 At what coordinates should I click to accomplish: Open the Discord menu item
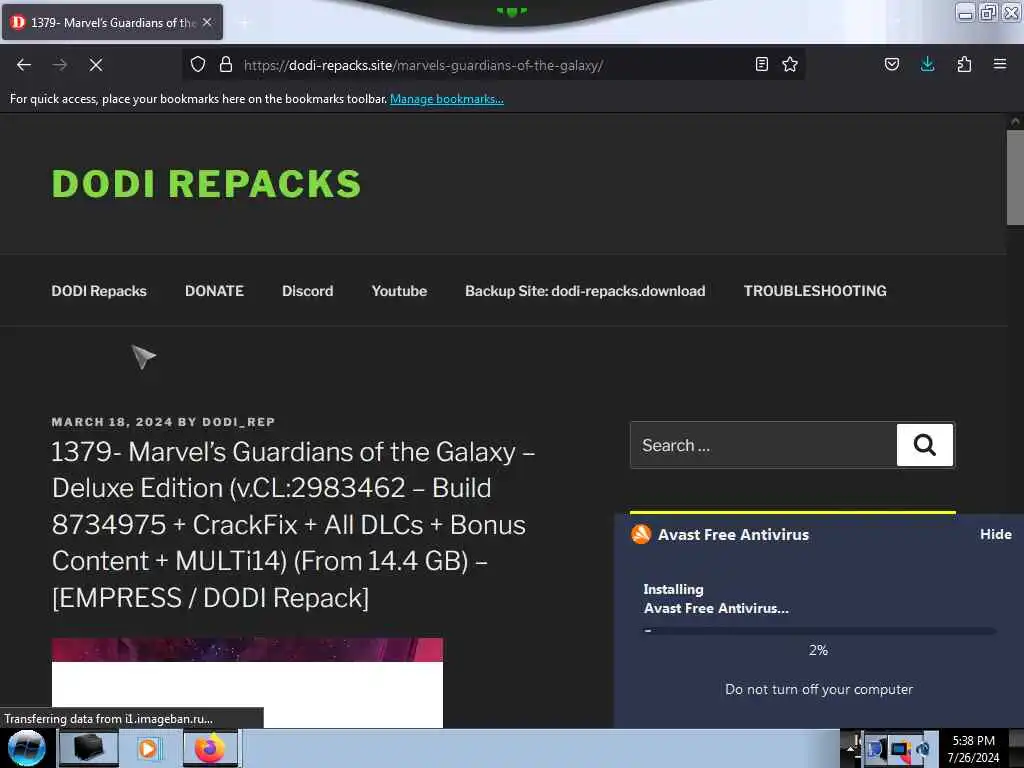click(x=308, y=291)
